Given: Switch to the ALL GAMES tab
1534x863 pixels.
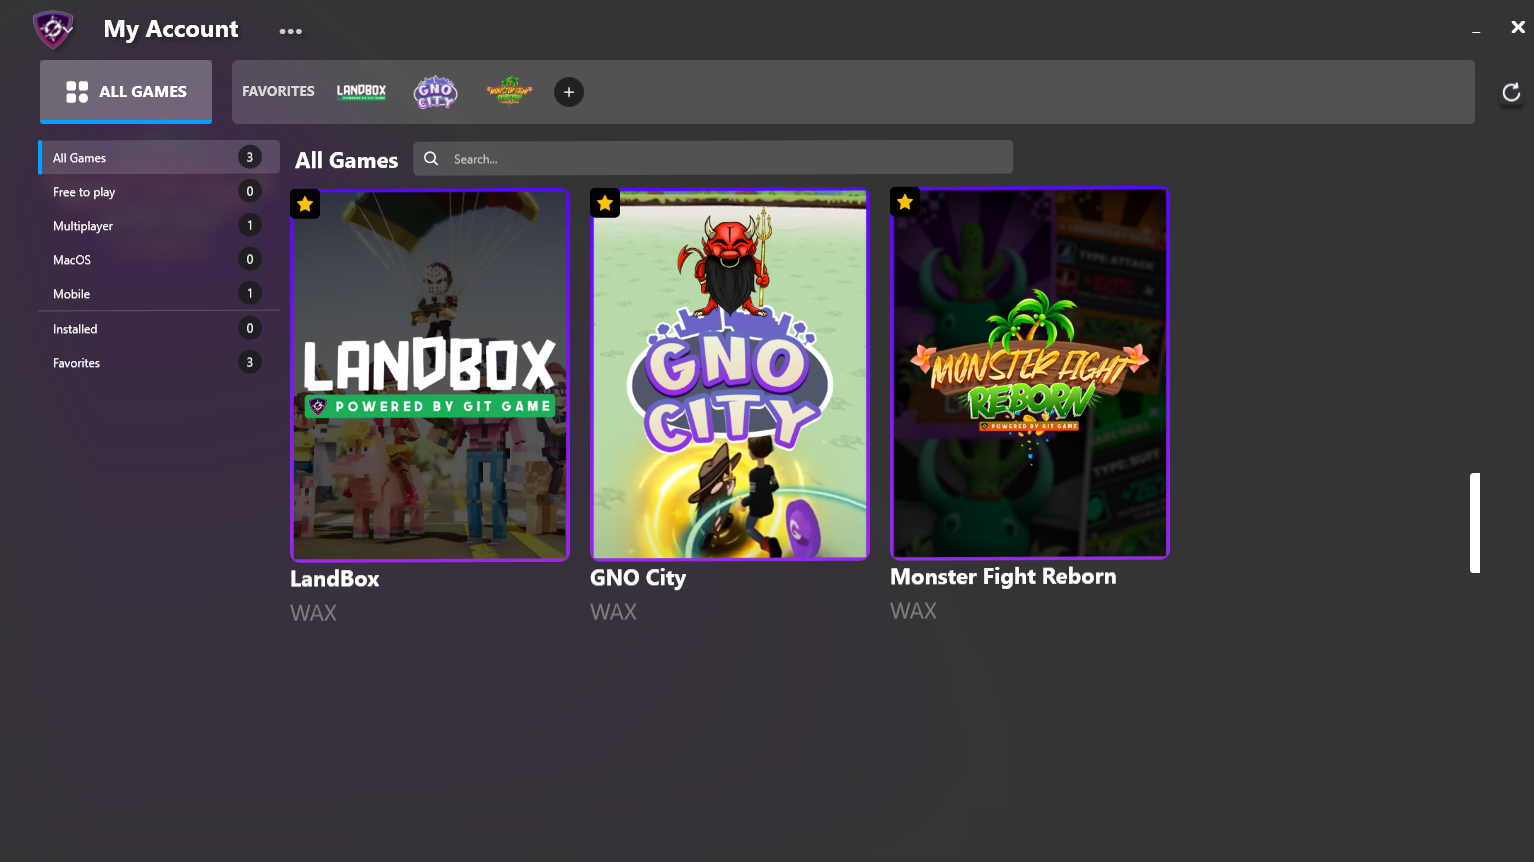Looking at the screenshot, I should click(x=126, y=92).
